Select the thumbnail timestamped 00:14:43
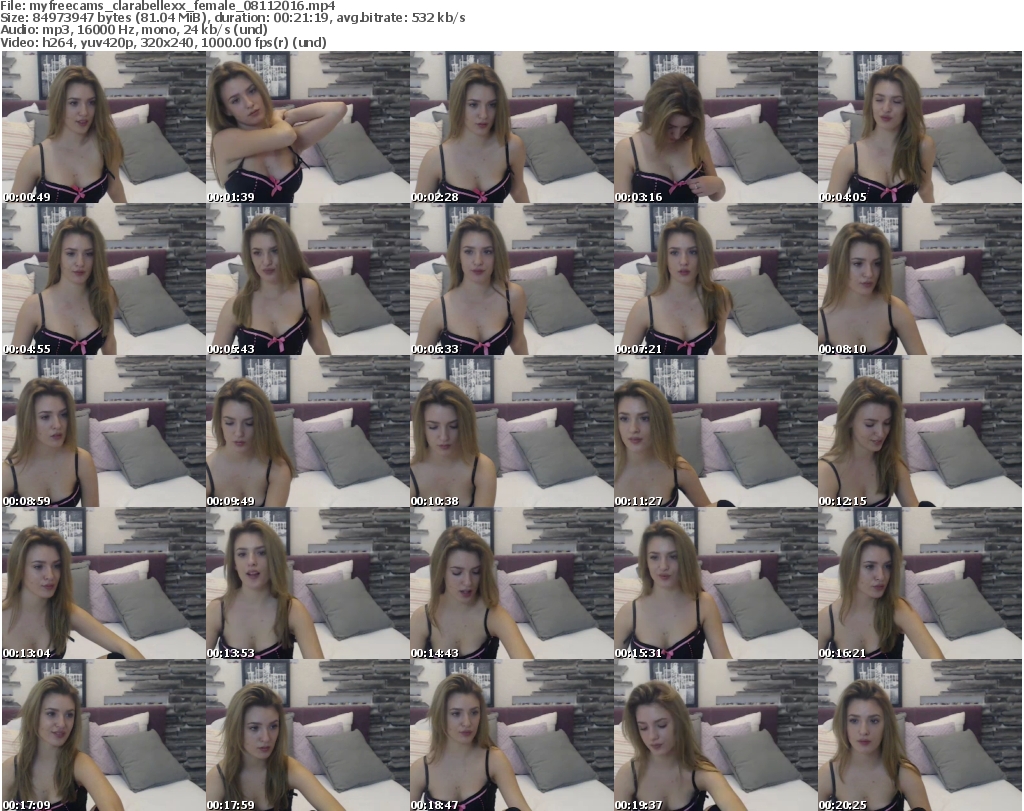Viewport: 1024px width, 811px height. pyautogui.click(x=511, y=583)
